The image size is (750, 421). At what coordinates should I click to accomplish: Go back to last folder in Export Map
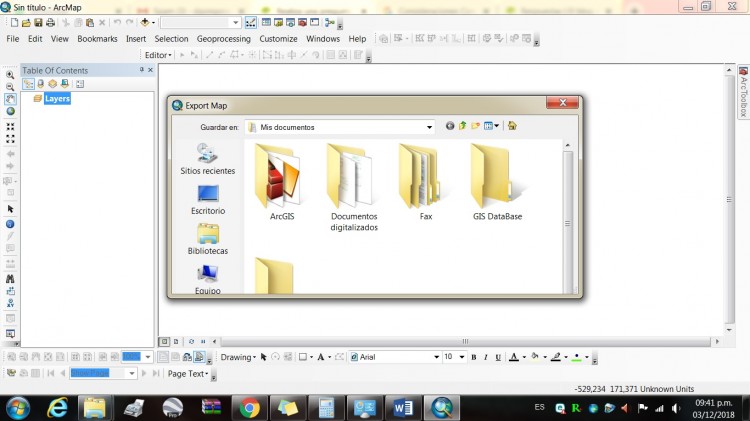point(450,126)
